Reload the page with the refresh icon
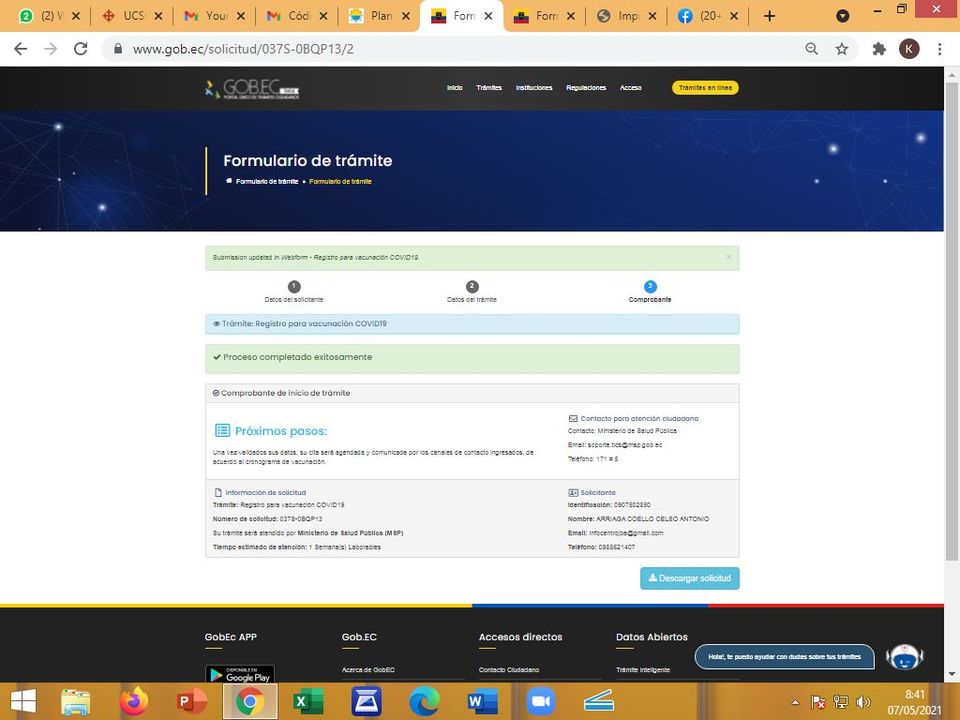 pos(81,49)
